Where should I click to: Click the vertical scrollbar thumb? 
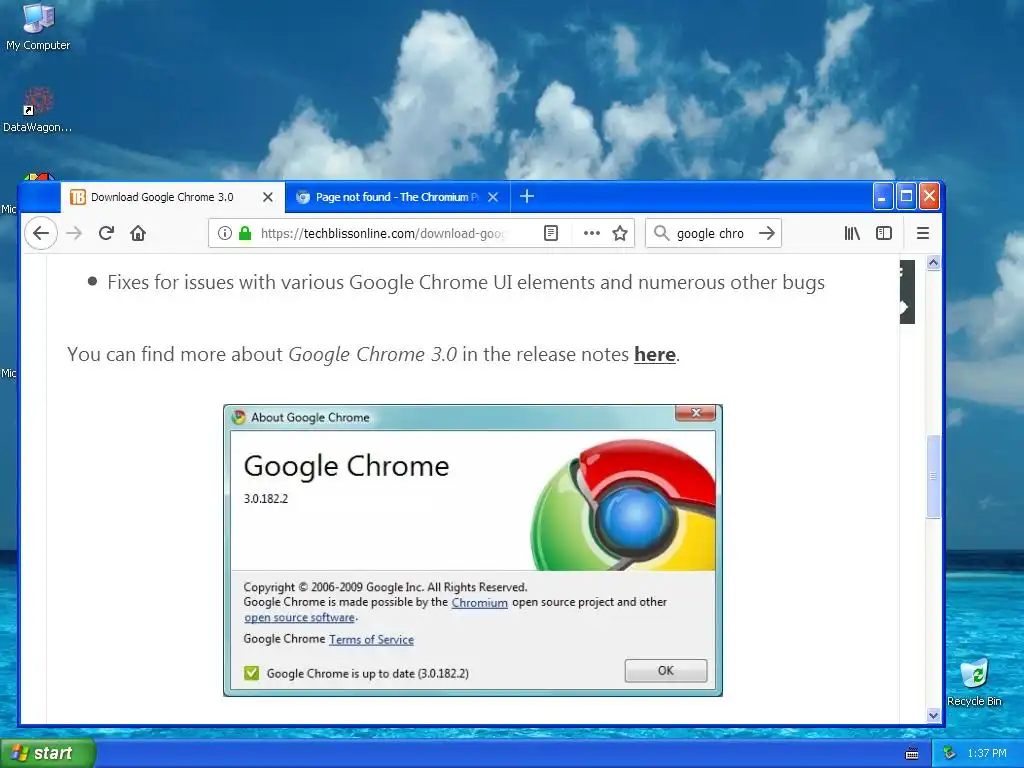click(x=933, y=476)
